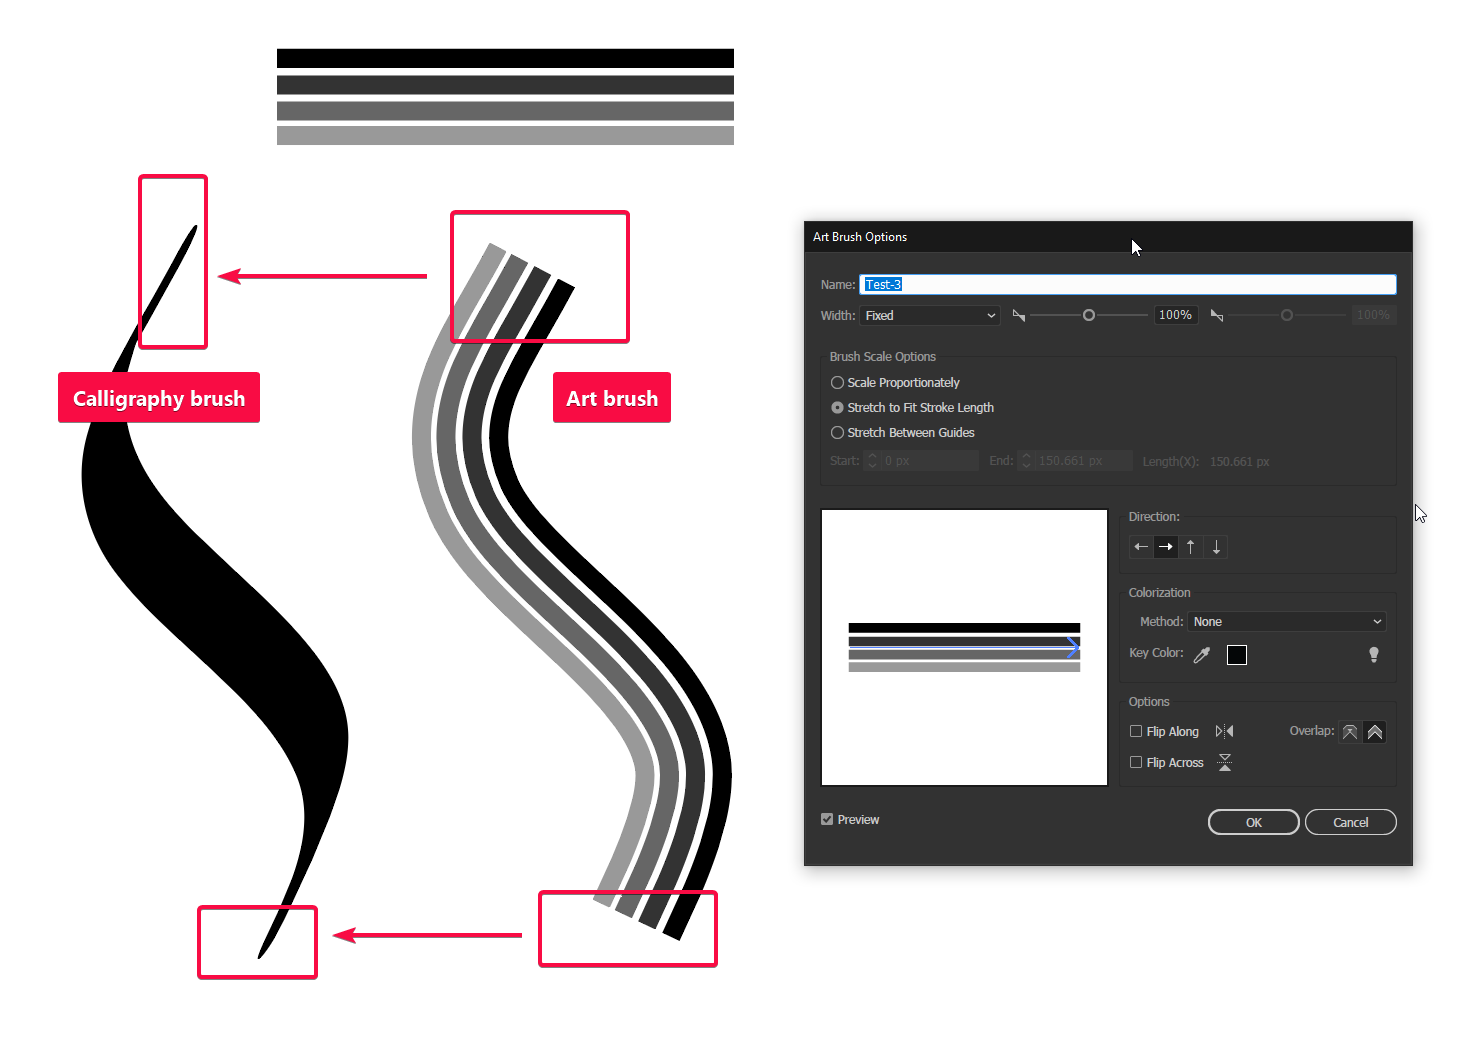Image resolution: width=1465 pixels, height=1042 pixels.
Task: Open the Width dropdown showing Fixed
Action: pyautogui.click(x=929, y=315)
